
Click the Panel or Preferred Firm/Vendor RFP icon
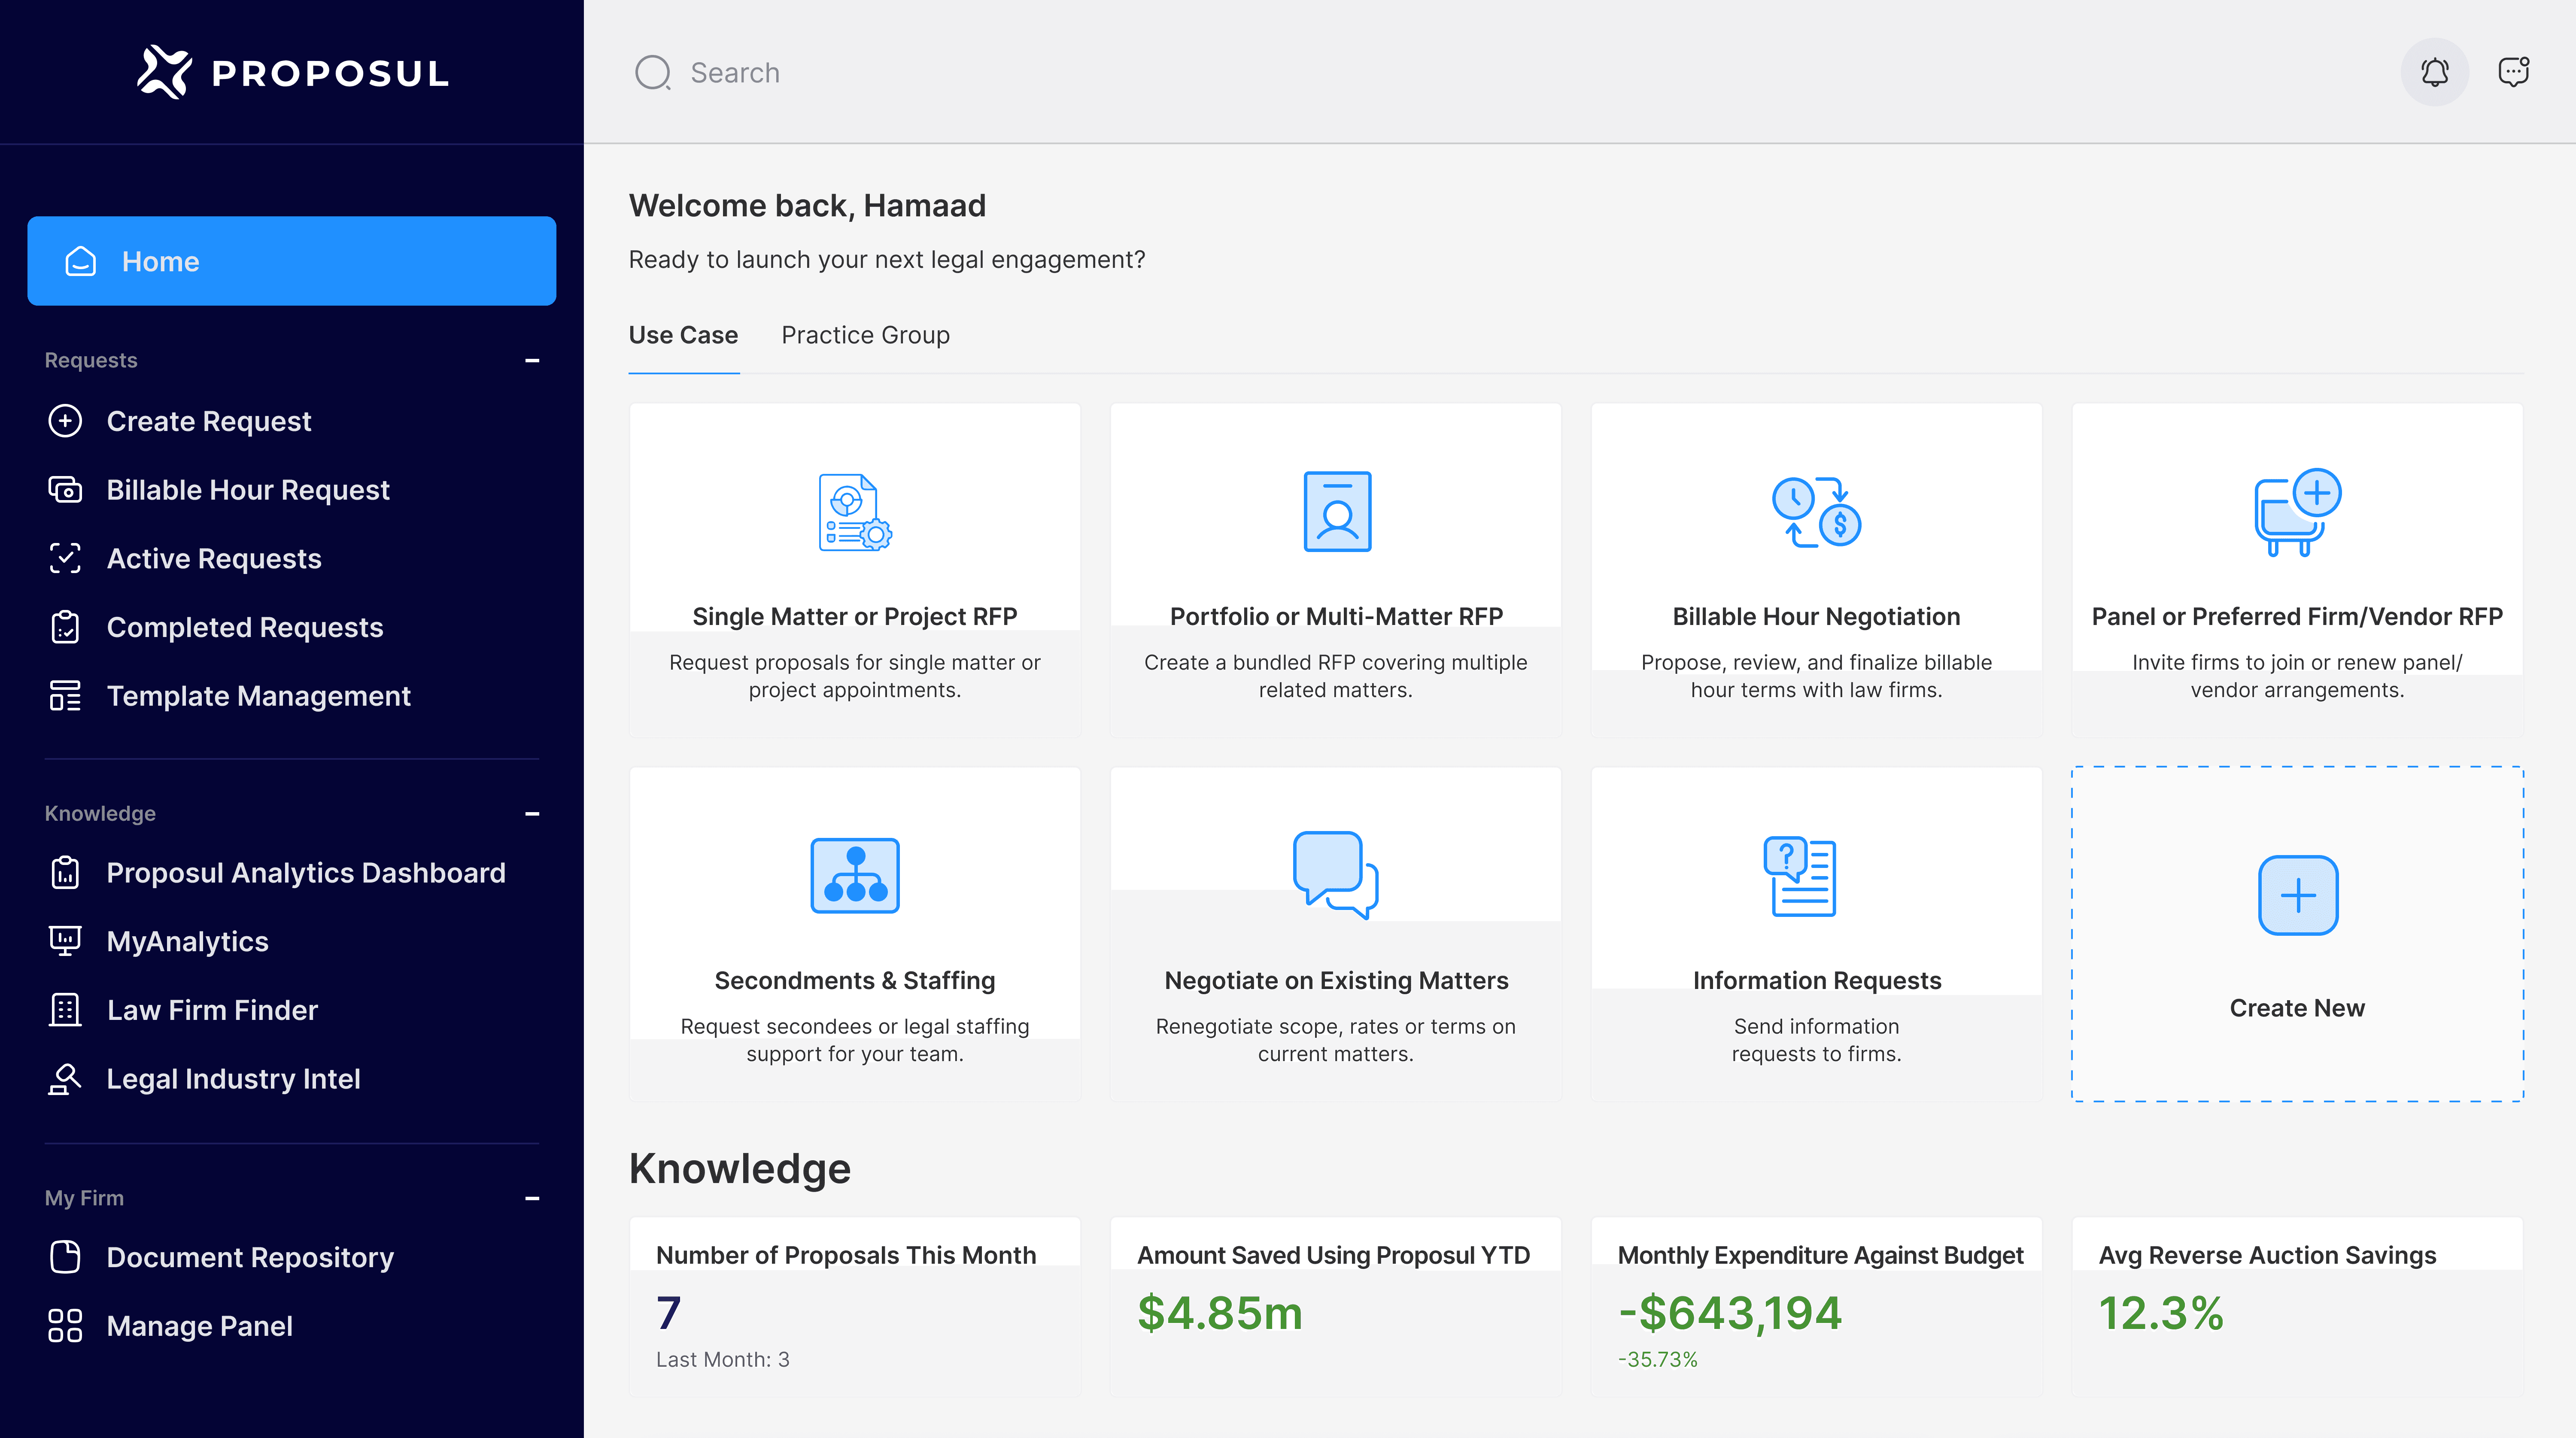click(x=2297, y=512)
